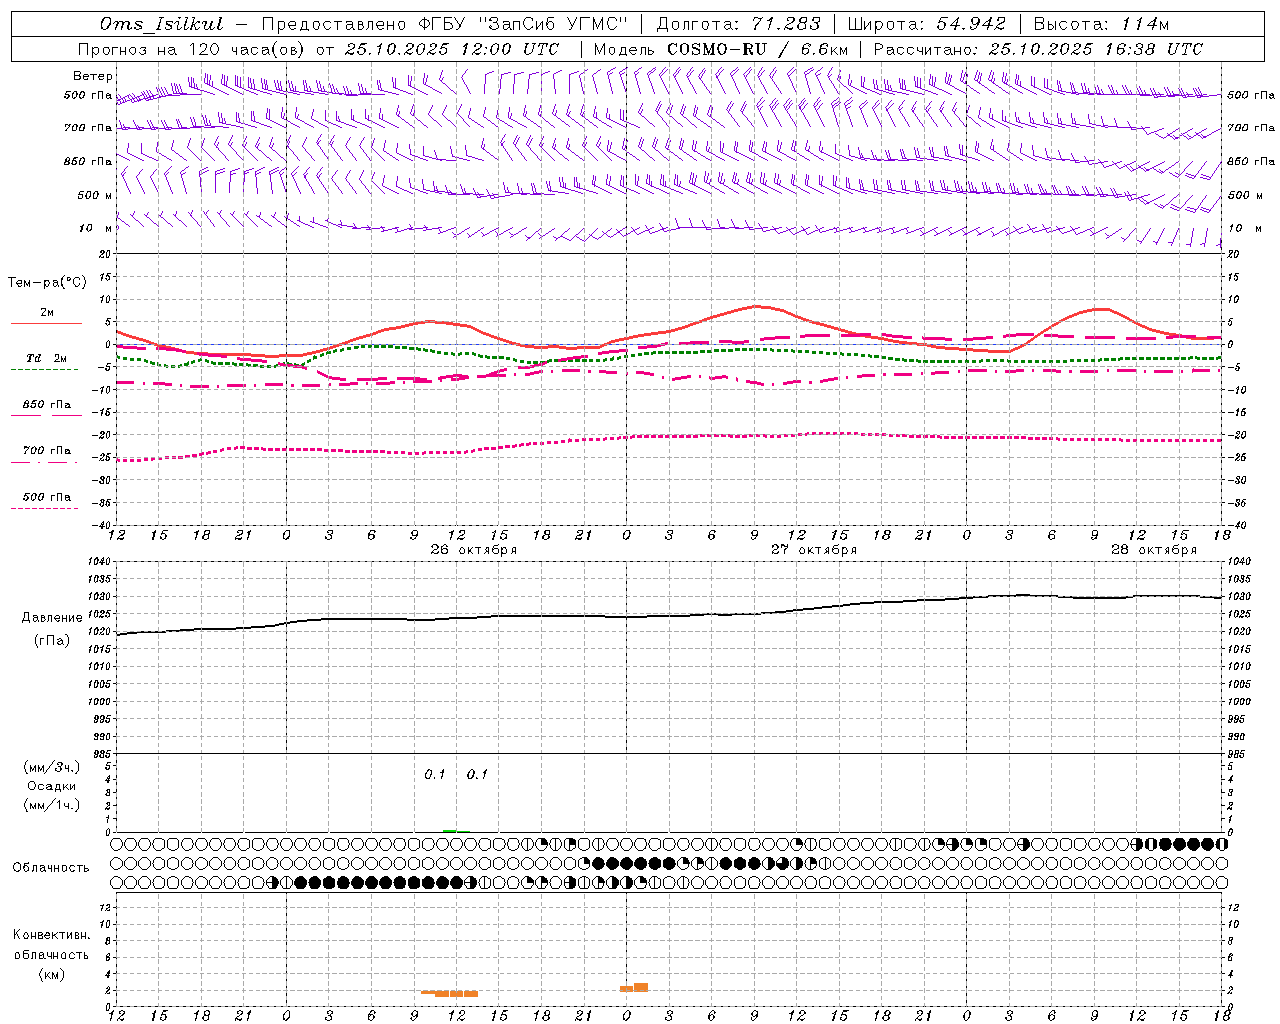Click the 'Осадки' precipitation label
Image resolution: width=1280 pixels, height=1024 pixels.
point(52,786)
